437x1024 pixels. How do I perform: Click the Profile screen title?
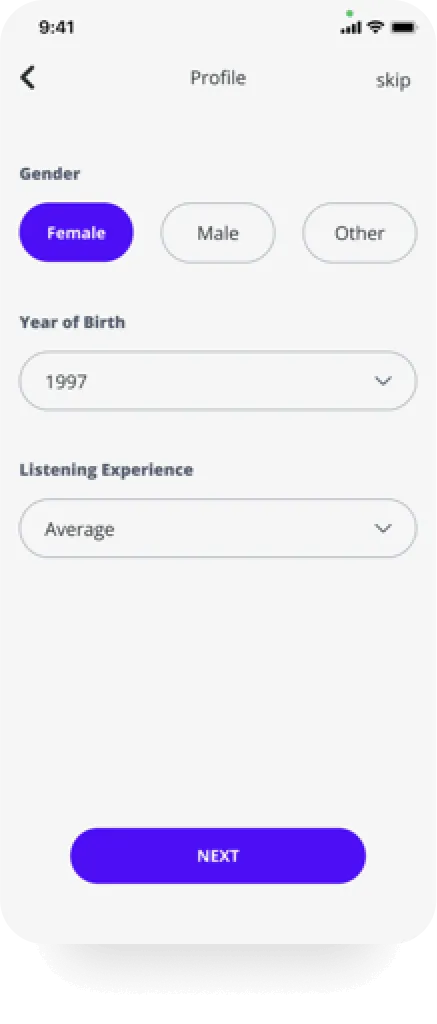coord(218,78)
